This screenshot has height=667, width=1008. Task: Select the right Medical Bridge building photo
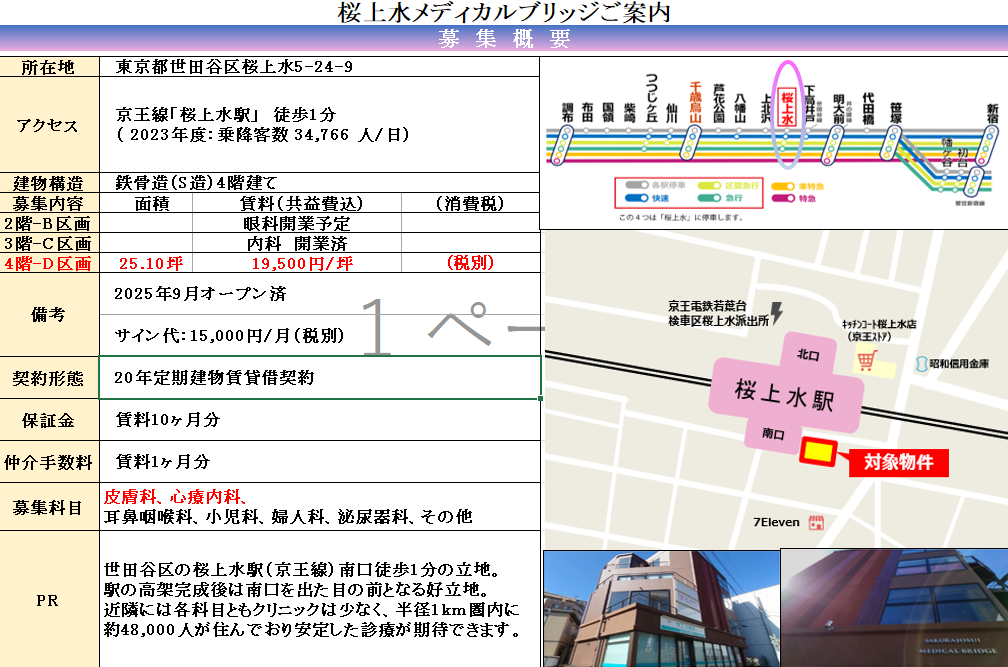tap(893, 608)
